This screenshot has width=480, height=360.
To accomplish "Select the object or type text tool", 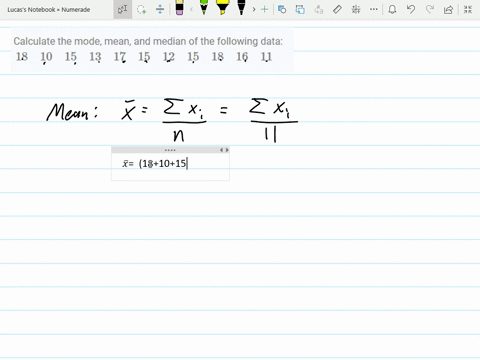I will 122,9.
